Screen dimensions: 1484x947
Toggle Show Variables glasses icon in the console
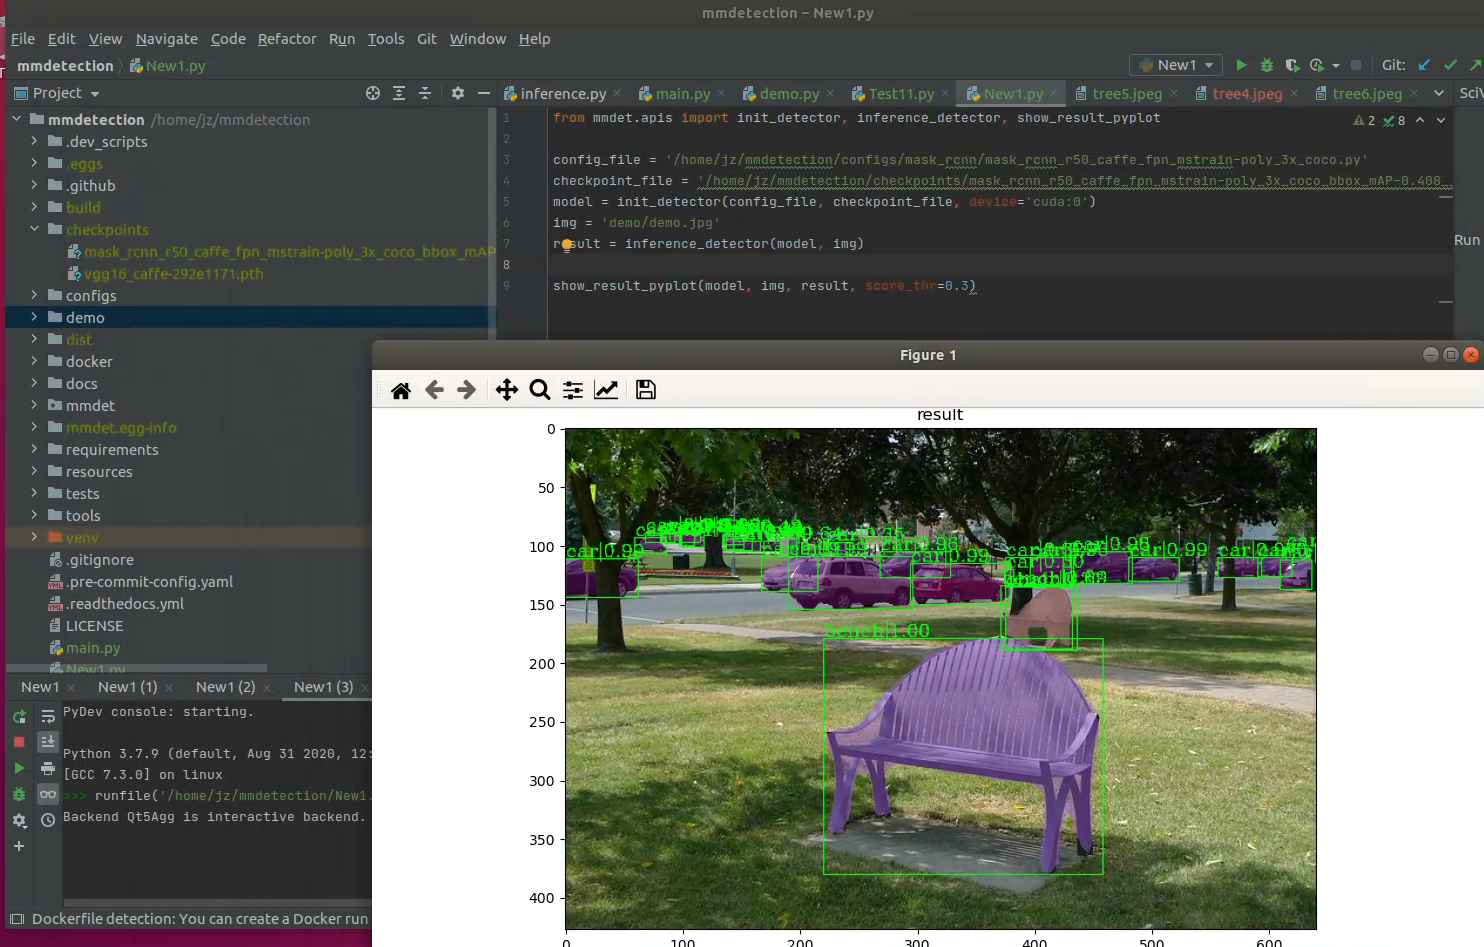click(x=48, y=794)
